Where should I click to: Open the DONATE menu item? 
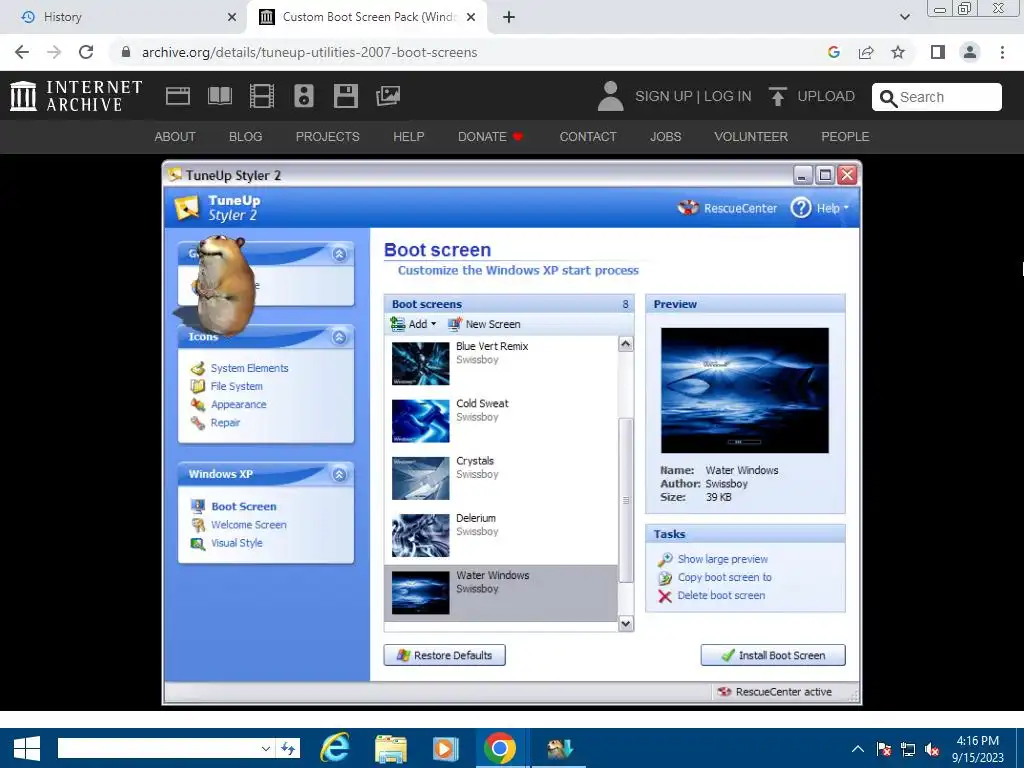(x=490, y=136)
